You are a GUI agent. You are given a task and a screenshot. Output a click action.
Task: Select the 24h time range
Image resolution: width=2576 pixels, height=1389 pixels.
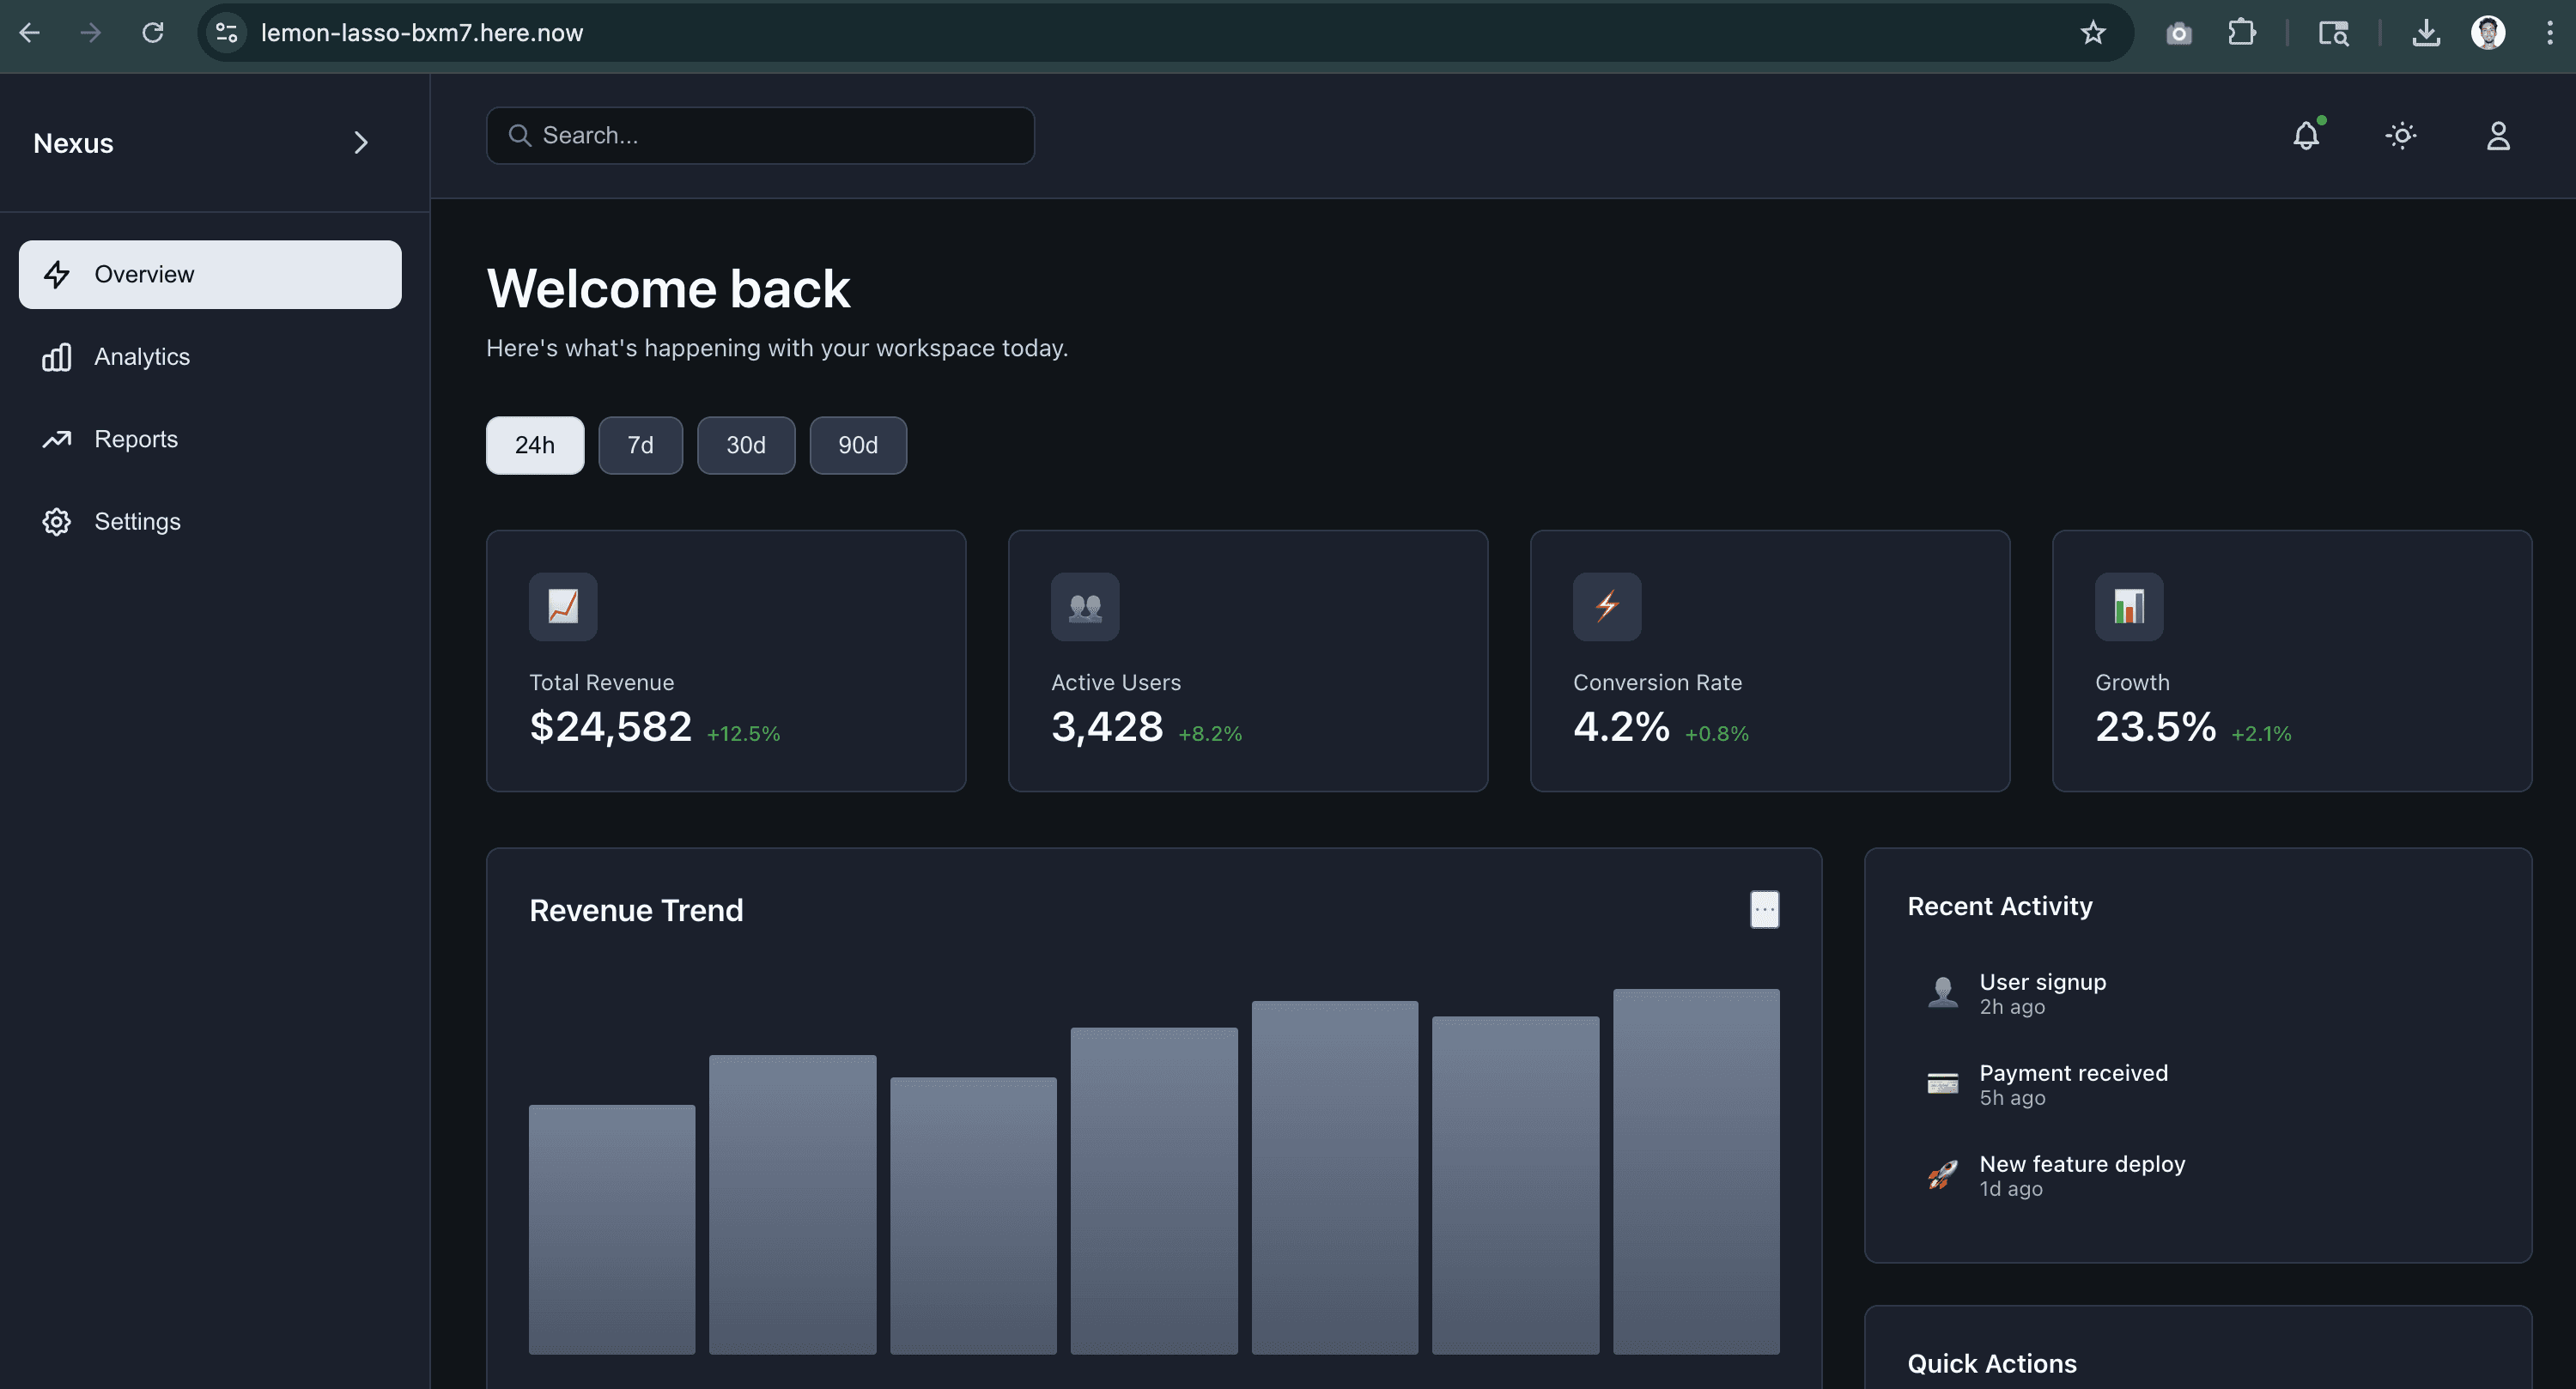(x=535, y=445)
